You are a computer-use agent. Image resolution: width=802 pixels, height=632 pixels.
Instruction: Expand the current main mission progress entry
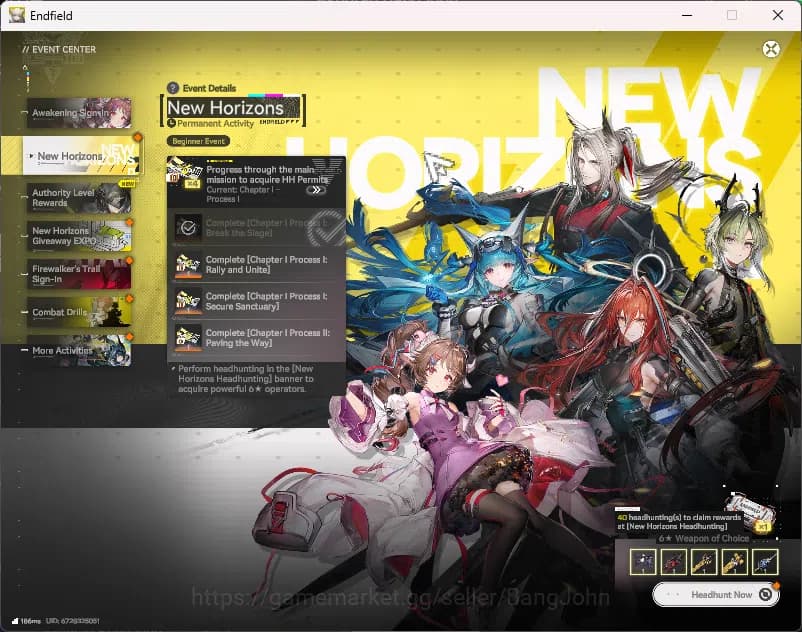point(255,185)
